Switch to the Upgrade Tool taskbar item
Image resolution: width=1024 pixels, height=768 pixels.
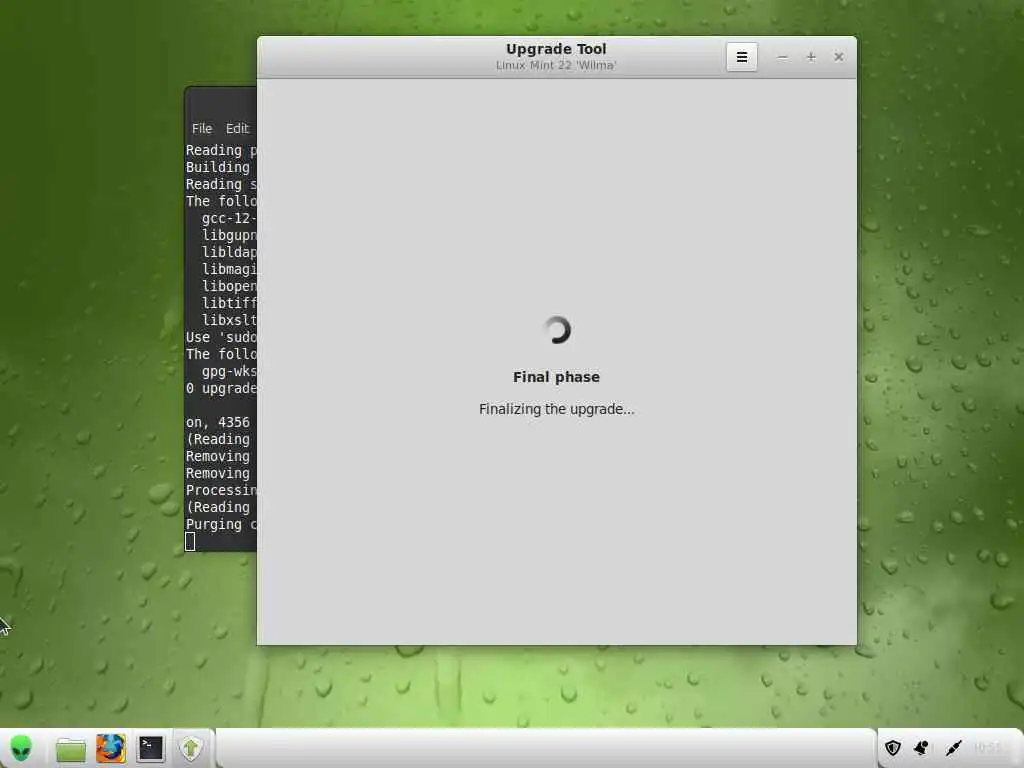pos(191,748)
